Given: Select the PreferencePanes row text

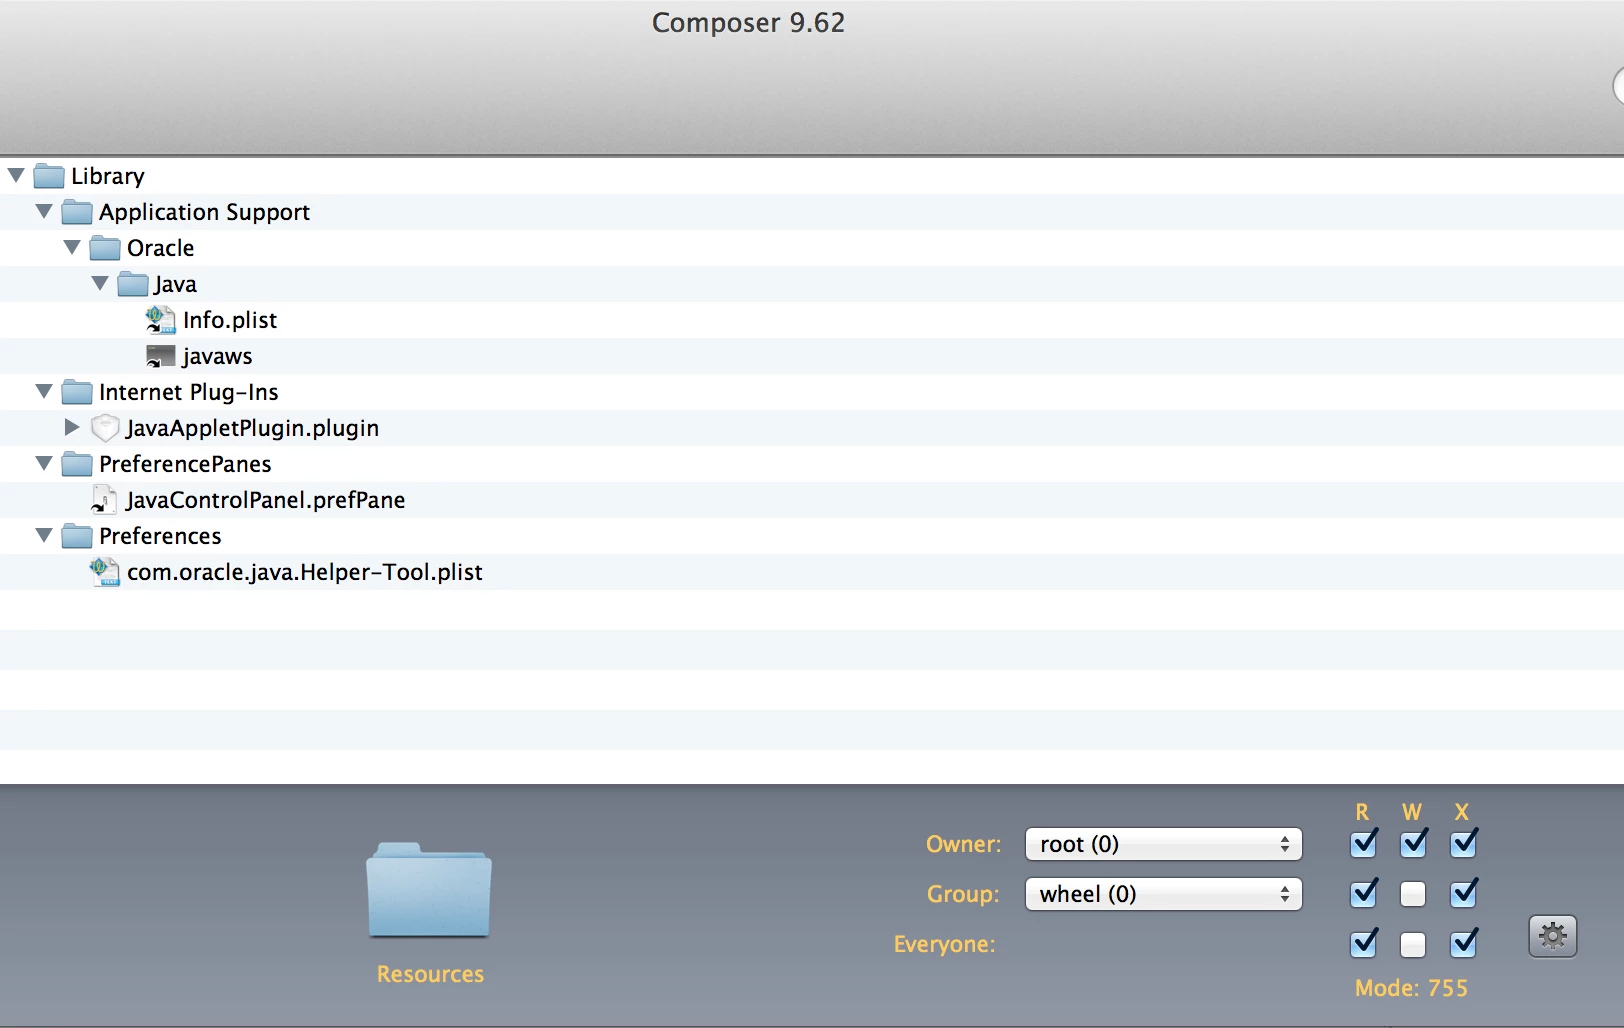Looking at the screenshot, I should tap(185, 465).
